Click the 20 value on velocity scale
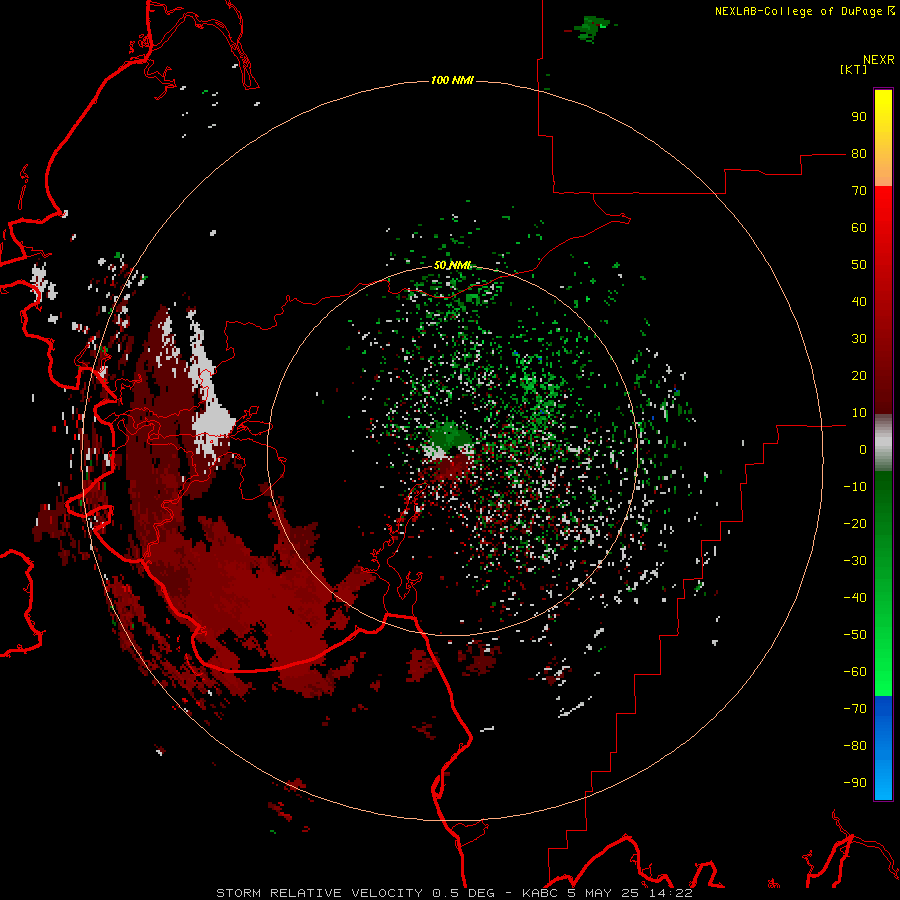The width and height of the screenshot is (900, 900). 859,375
